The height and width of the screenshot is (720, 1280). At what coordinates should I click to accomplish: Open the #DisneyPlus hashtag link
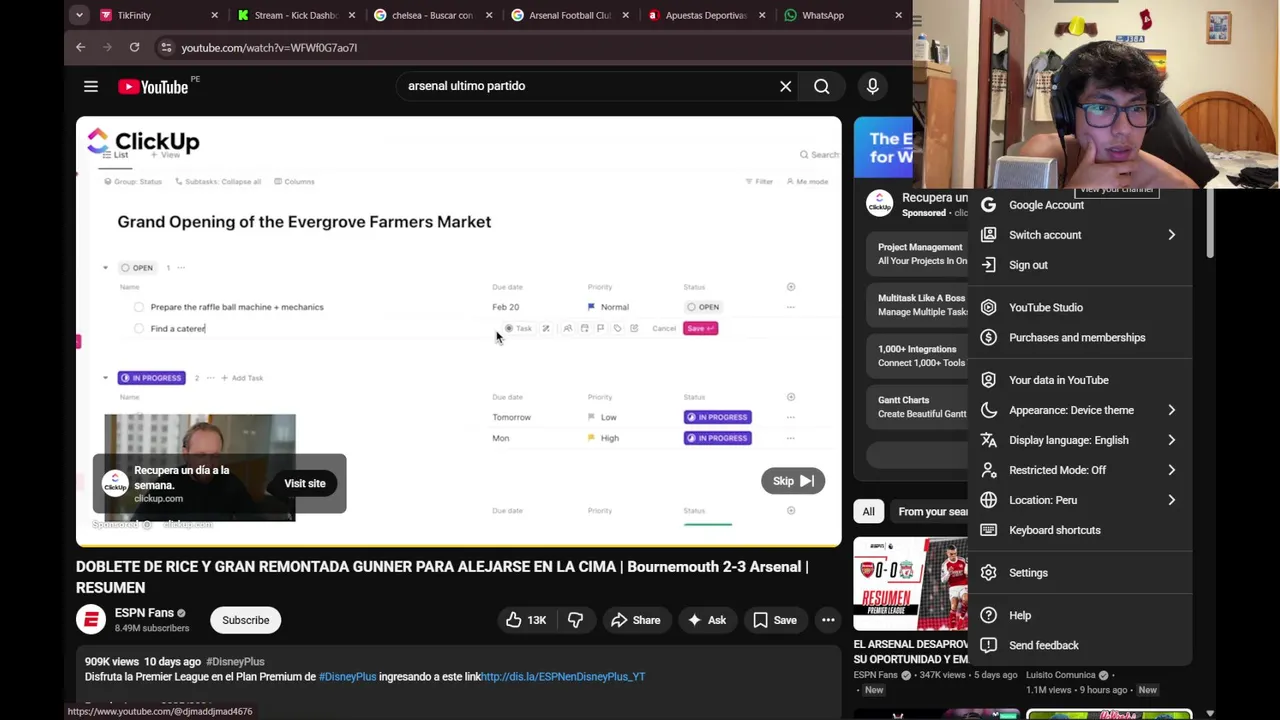coord(235,662)
